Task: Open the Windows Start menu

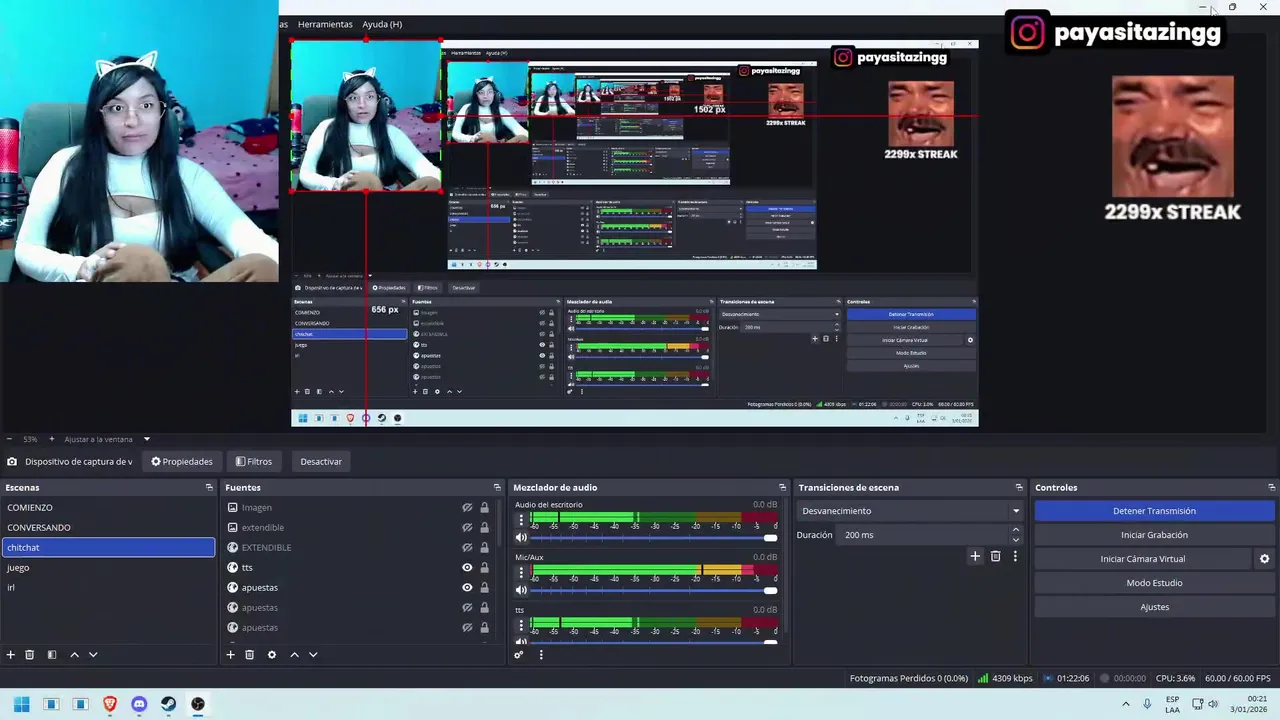Action: pyautogui.click(x=22, y=704)
